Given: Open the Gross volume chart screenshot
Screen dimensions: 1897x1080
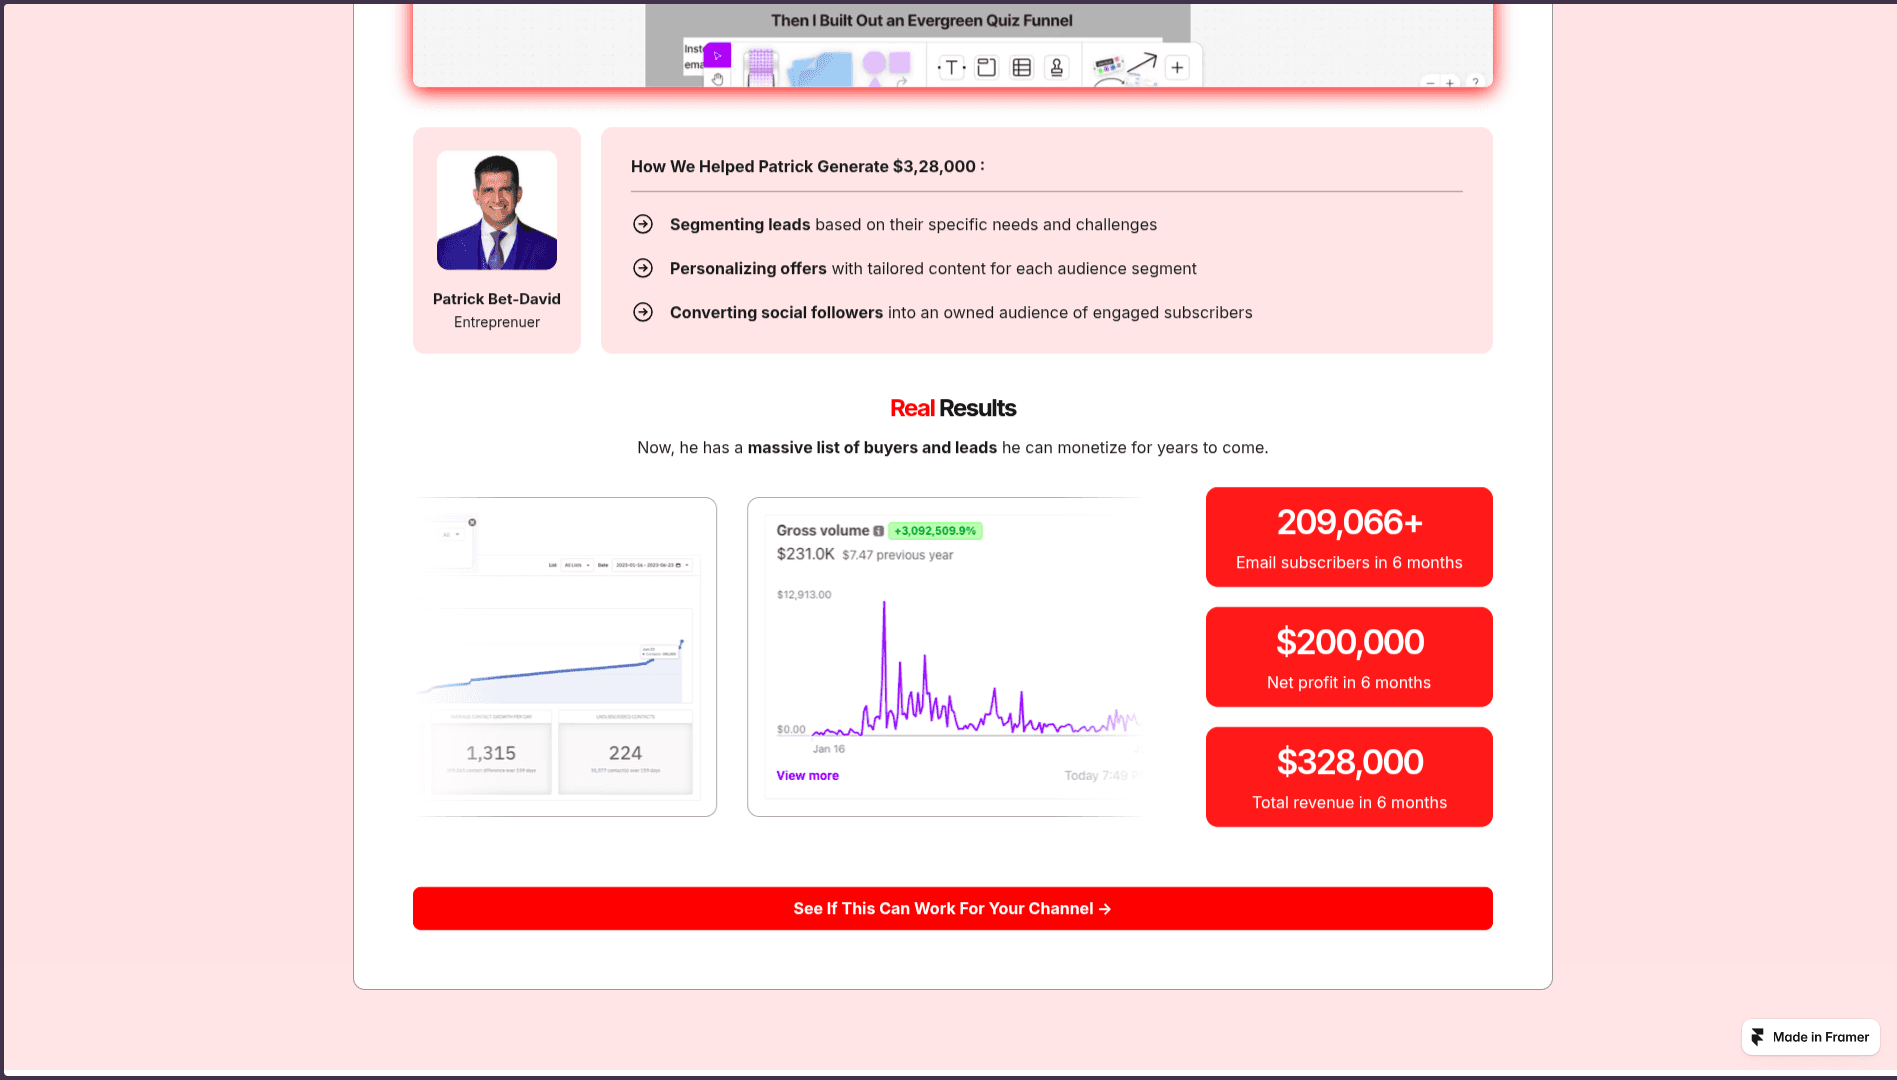Looking at the screenshot, I should [945, 657].
